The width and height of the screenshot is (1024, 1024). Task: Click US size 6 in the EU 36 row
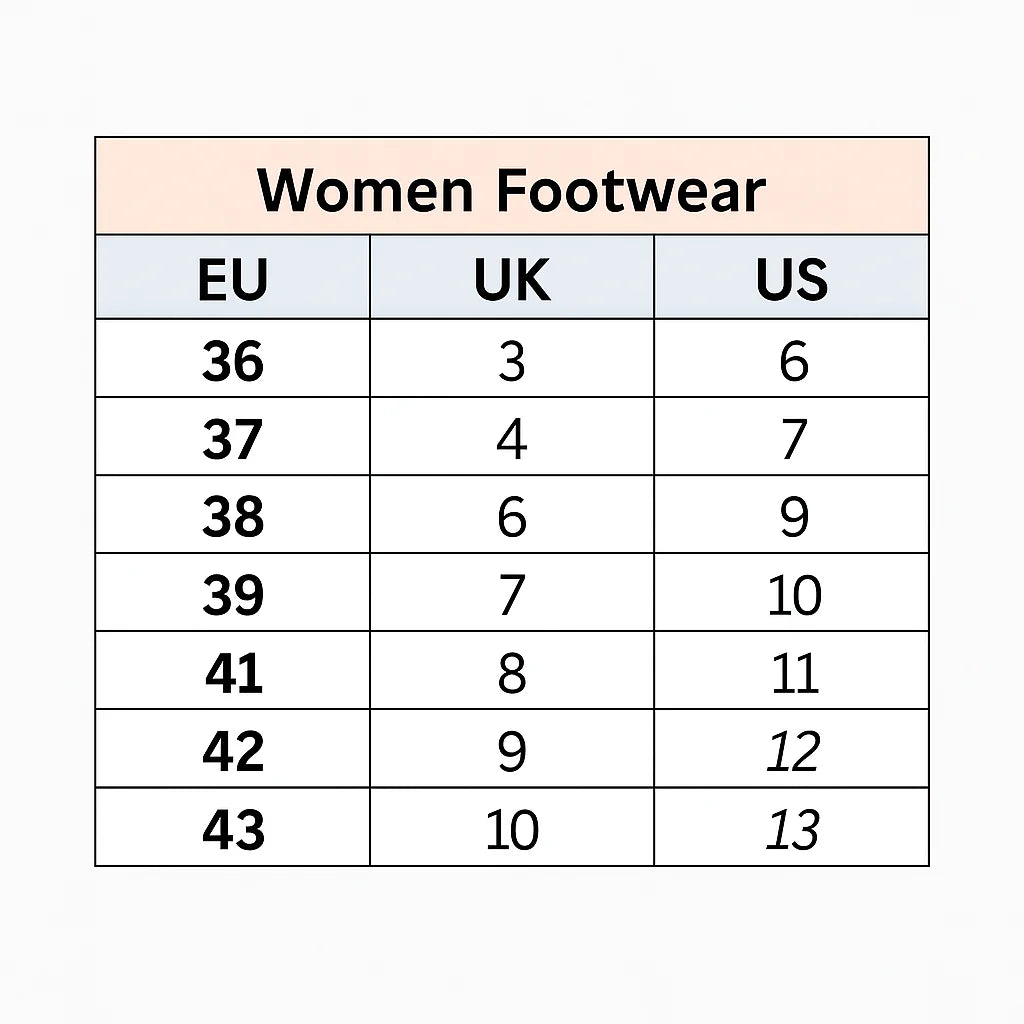click(793, 360)
